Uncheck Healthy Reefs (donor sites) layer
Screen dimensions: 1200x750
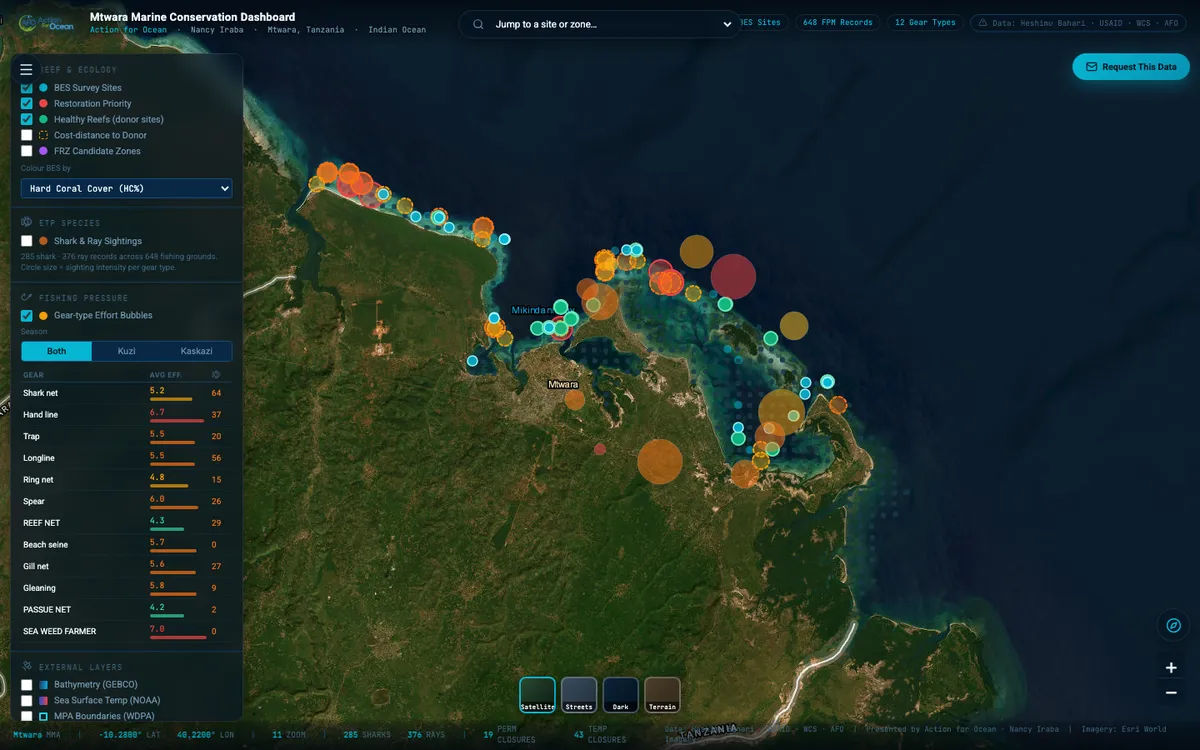coord(27,119)
